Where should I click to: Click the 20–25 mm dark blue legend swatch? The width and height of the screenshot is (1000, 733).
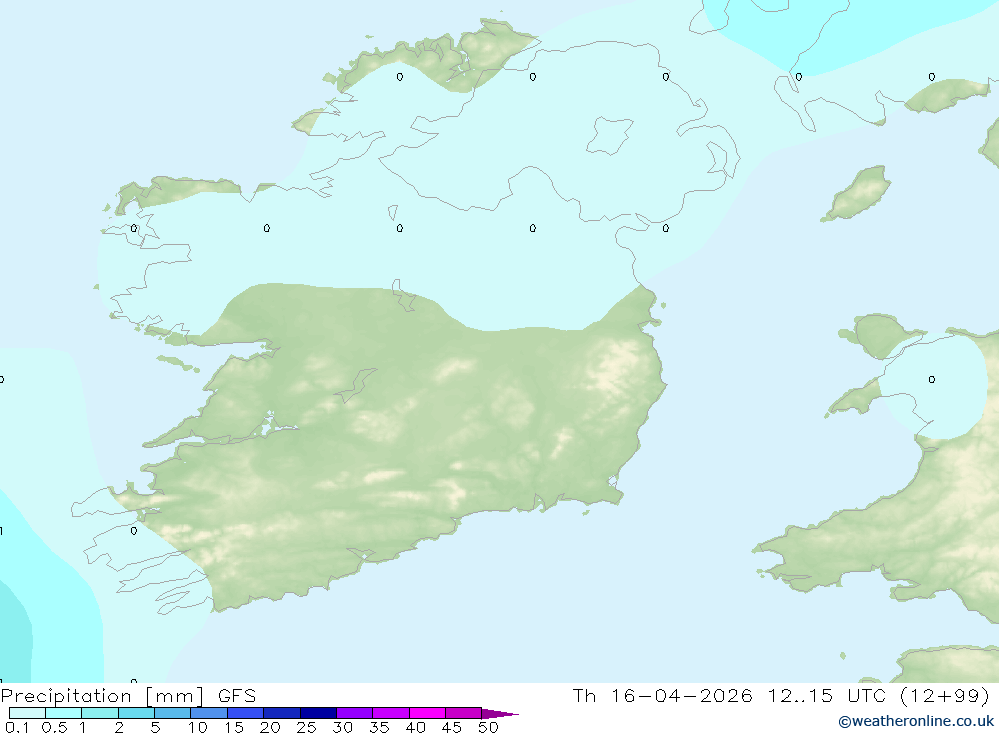281,713
